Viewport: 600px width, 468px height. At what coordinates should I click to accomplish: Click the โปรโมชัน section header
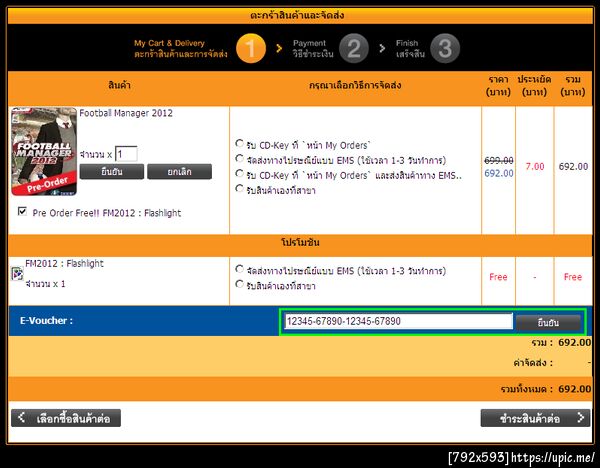300,243
